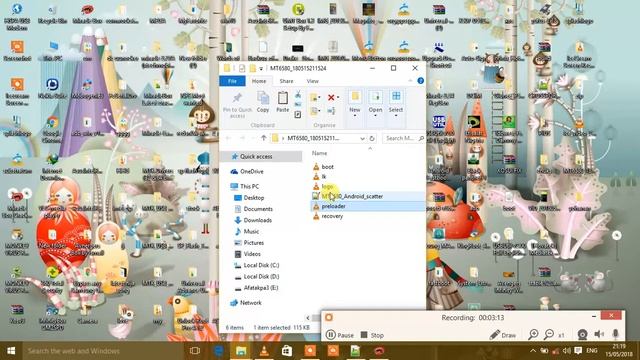Show hidden system tray icons chevron
This screenshot has height=360, width=640.
click(x=533, y=351)
